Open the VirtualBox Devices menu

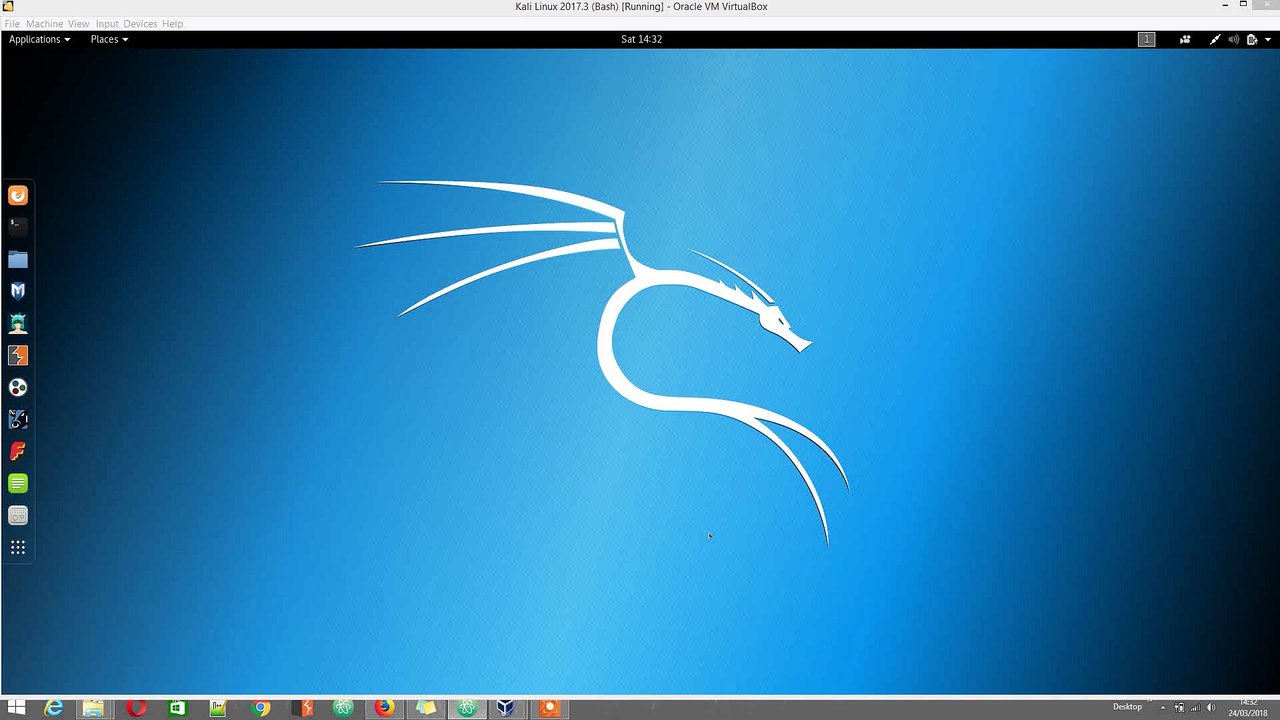(x=140, y=24)
